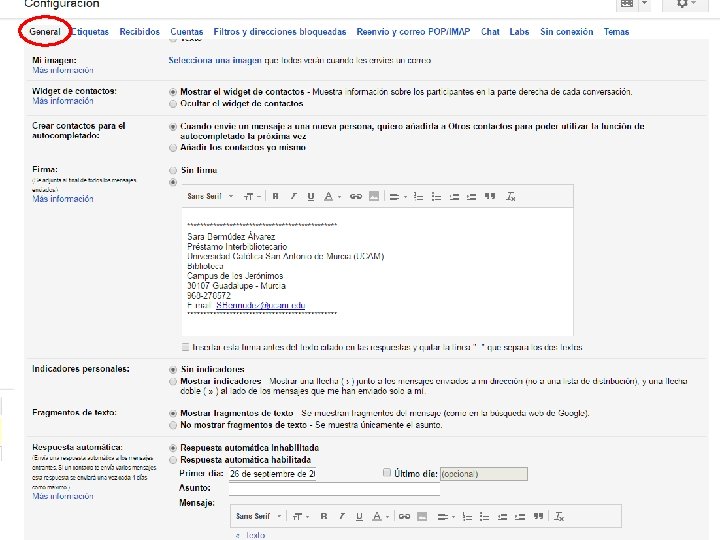
Task: Insert numbered list in signature editor
Action: [418, 197]
